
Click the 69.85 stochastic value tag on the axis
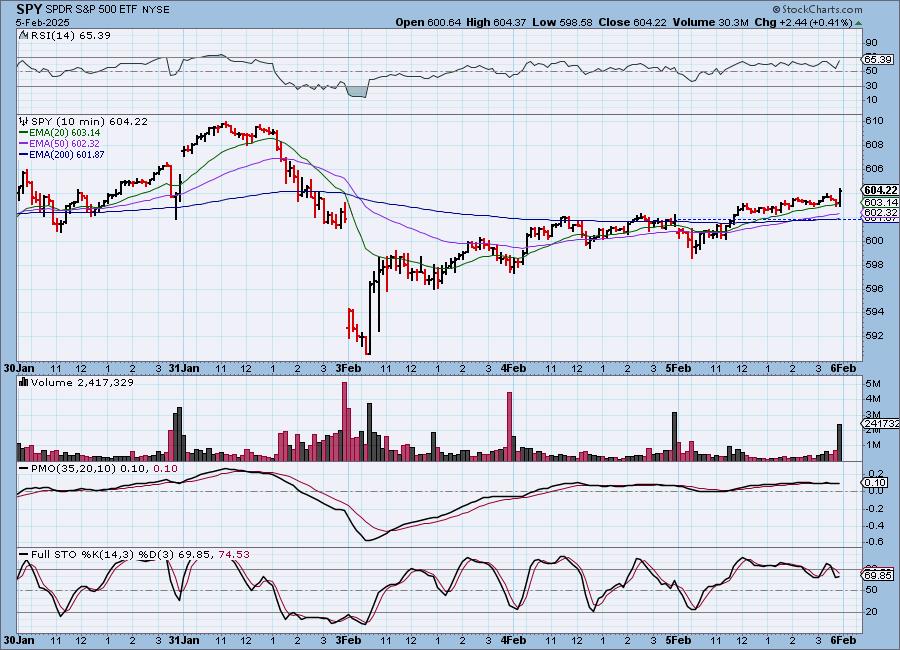[878, 575]
